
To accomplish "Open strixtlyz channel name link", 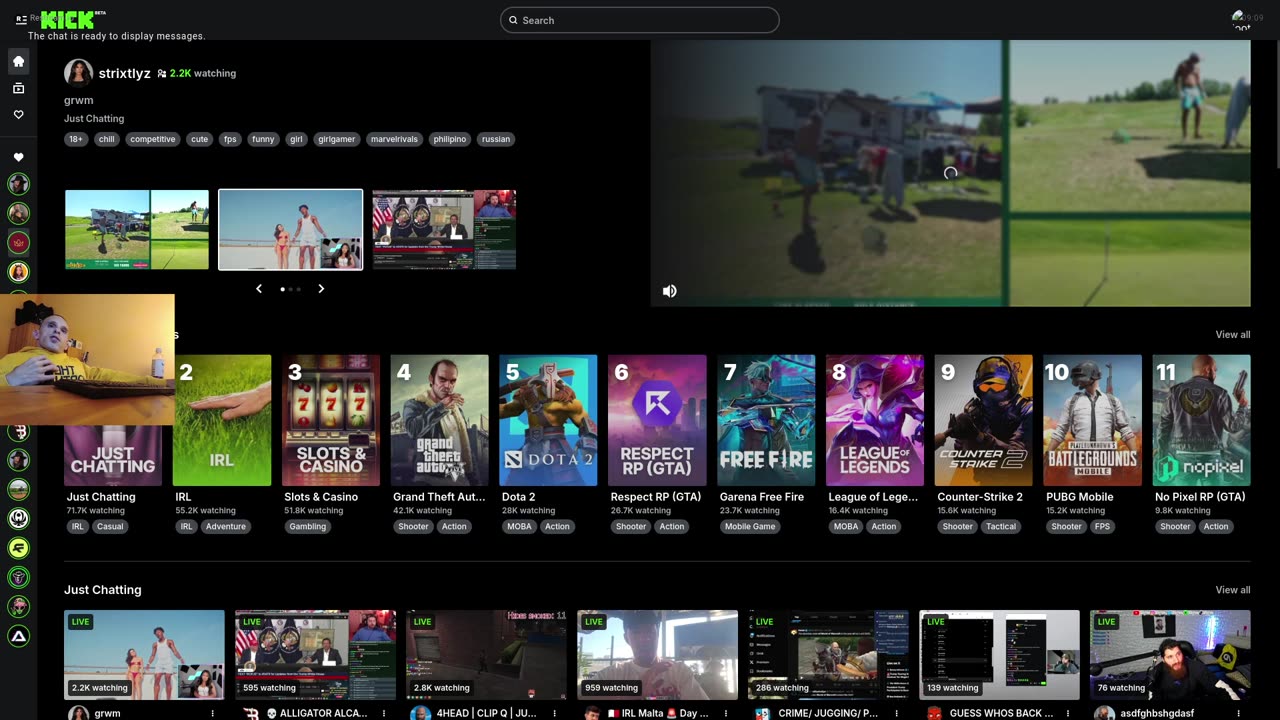I will click(124, 73).
